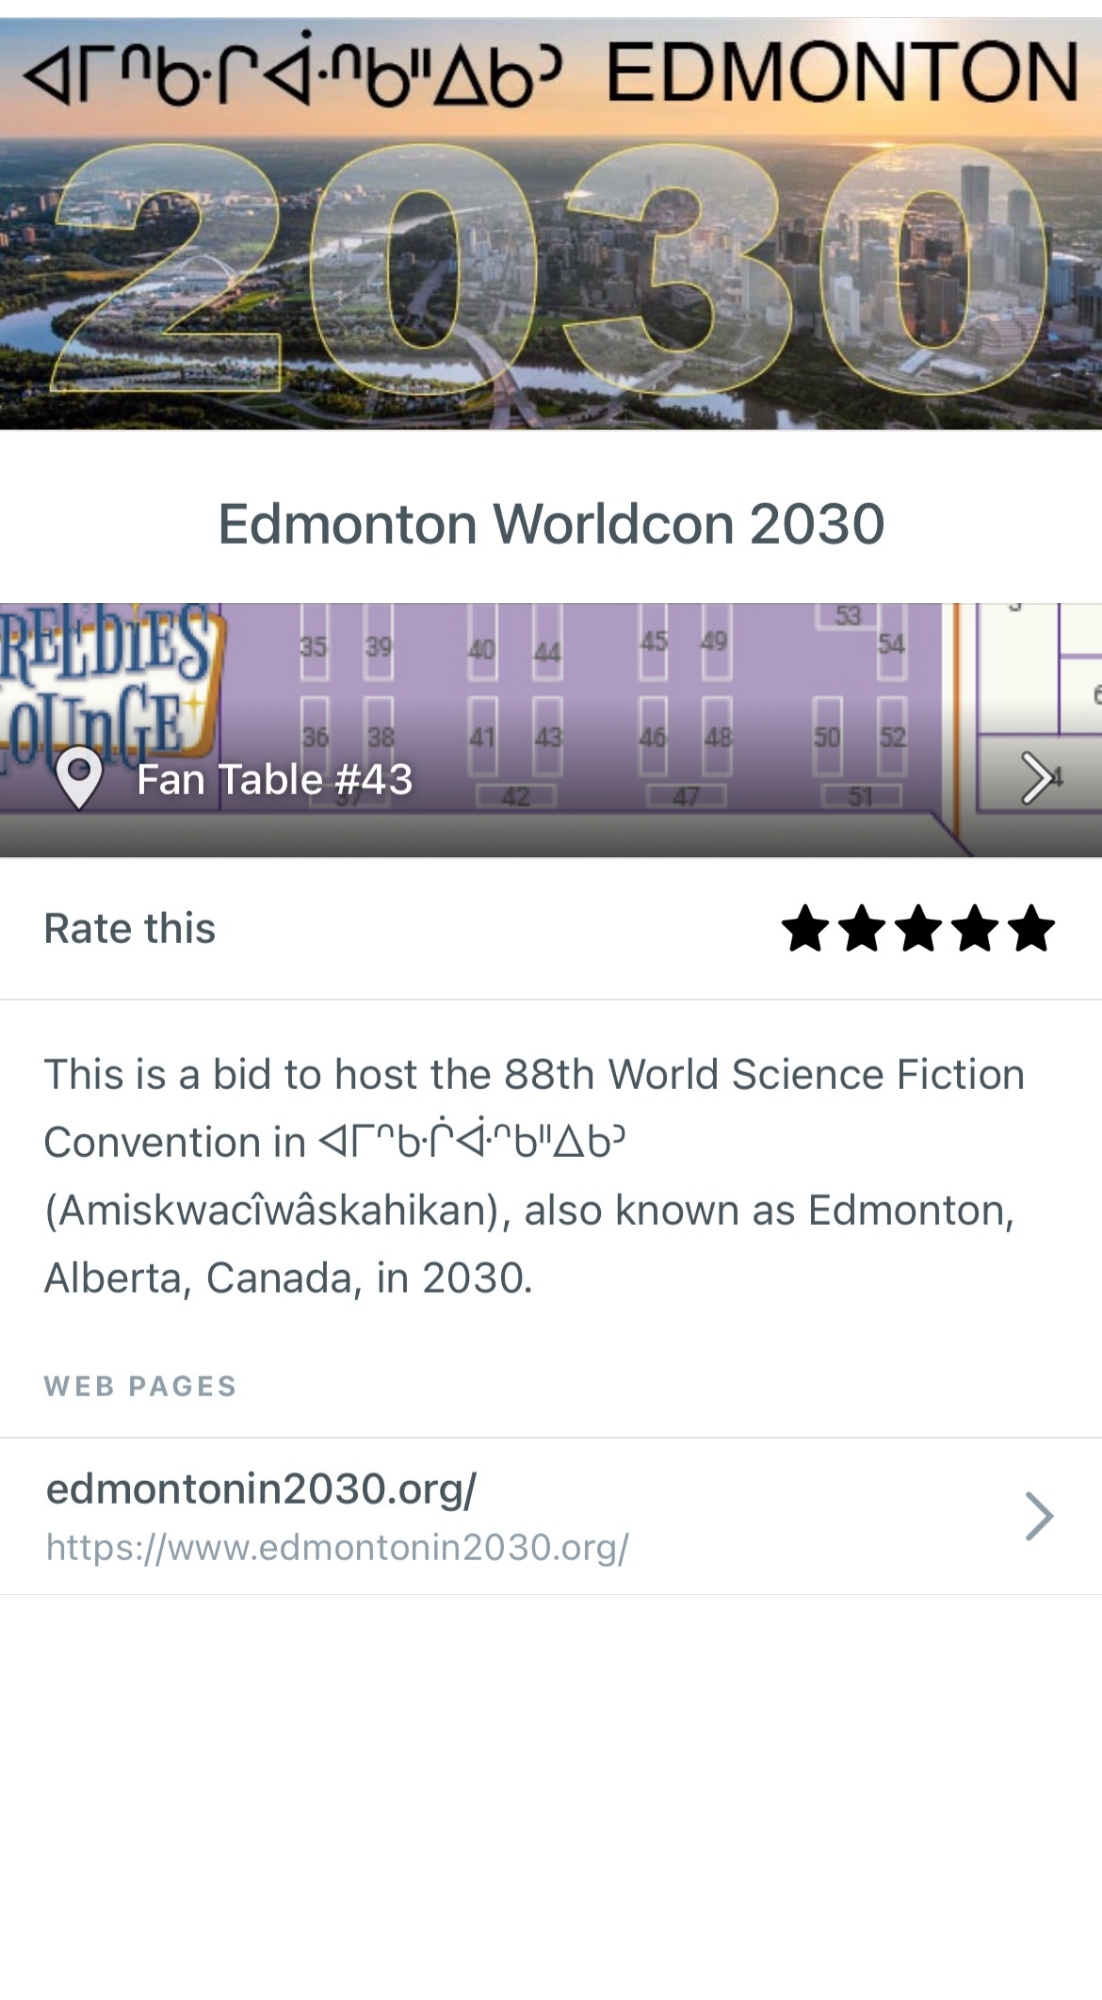Select table 45 on the floor map
Viewport: 1102px width, 2000px height.
[x=653, y=641]
